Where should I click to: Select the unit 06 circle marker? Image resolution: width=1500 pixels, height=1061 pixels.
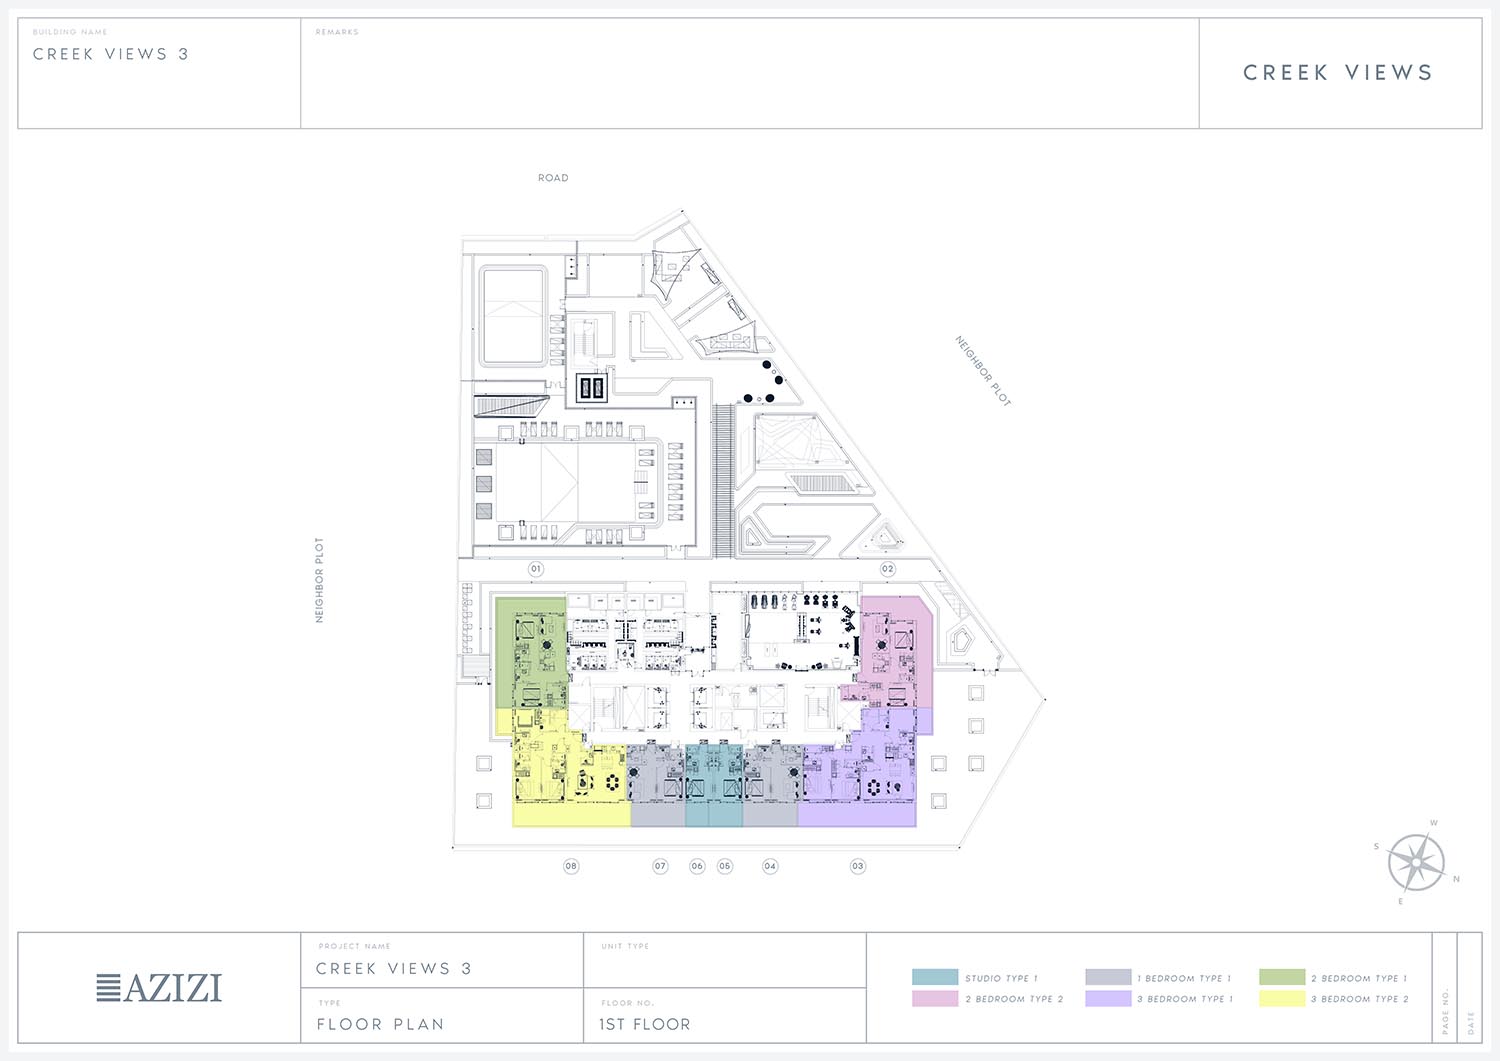click(x=697, y=866)
